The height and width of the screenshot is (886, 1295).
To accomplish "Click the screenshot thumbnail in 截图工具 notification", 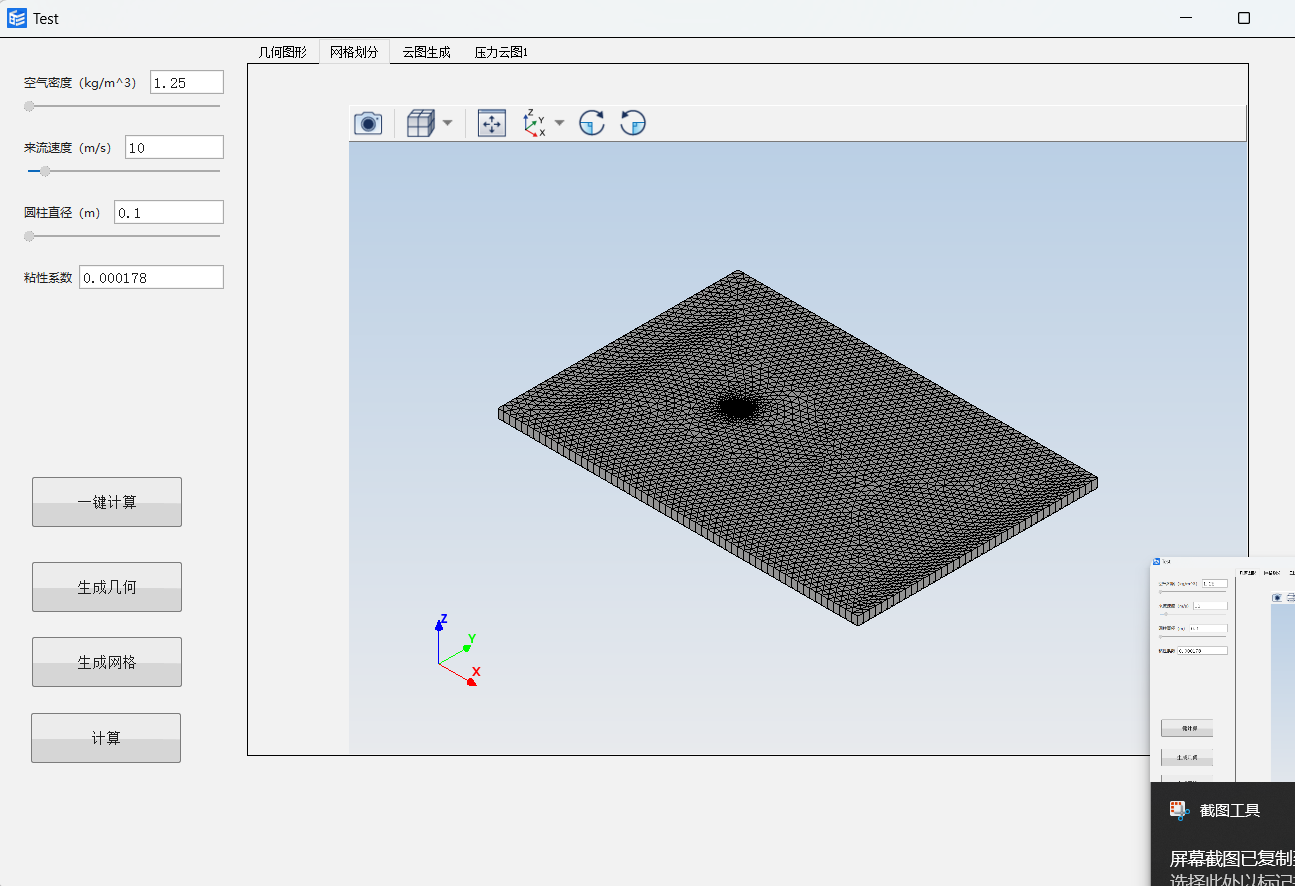I will (1222, 669).
